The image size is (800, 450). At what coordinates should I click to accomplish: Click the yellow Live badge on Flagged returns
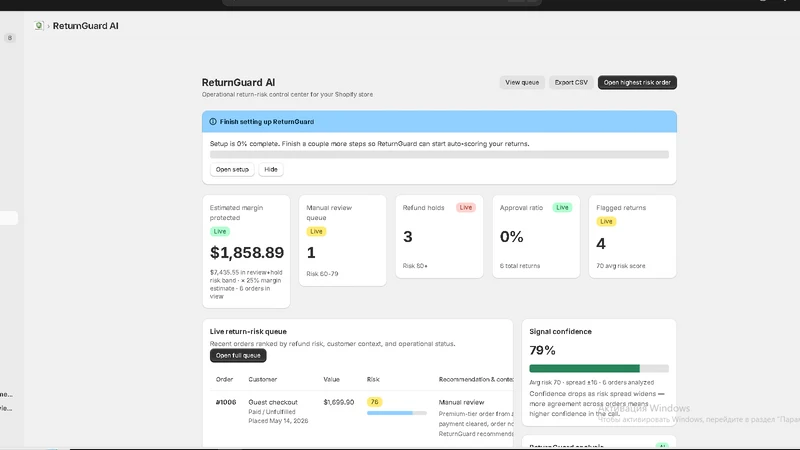point(606,221)
